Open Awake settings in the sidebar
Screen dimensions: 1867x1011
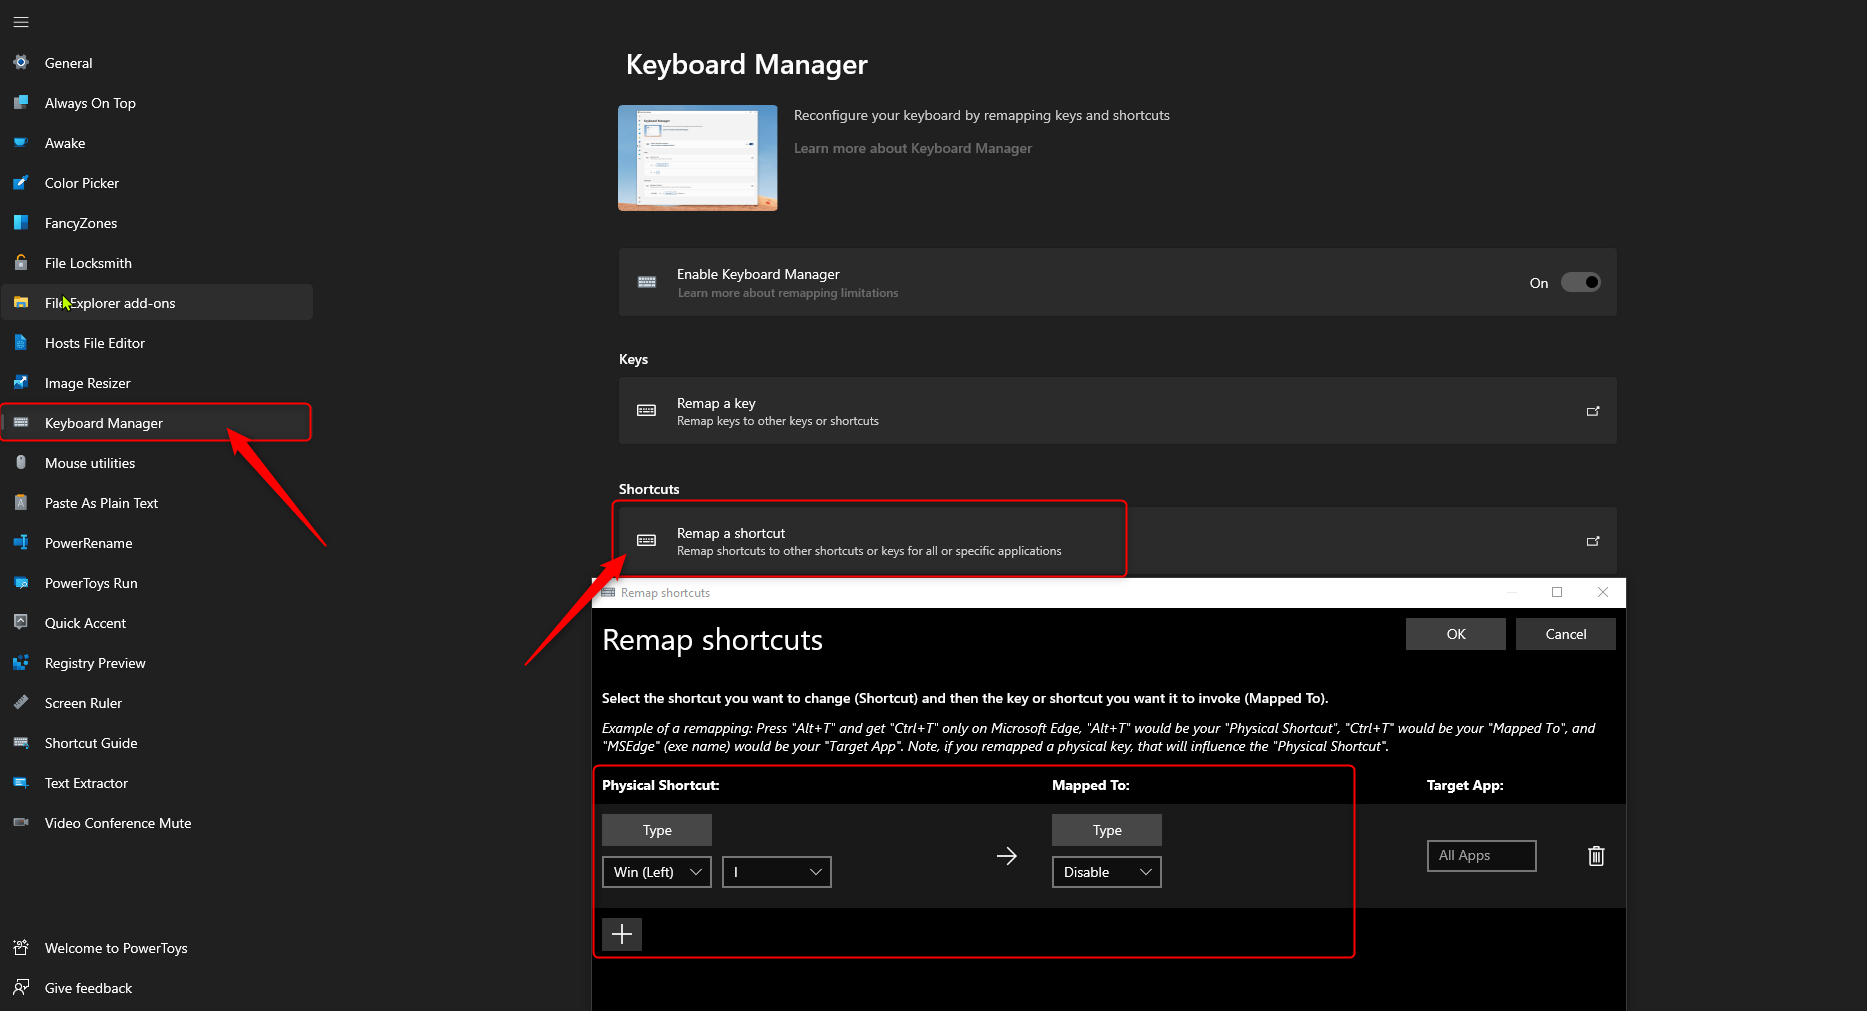point(157,142)
